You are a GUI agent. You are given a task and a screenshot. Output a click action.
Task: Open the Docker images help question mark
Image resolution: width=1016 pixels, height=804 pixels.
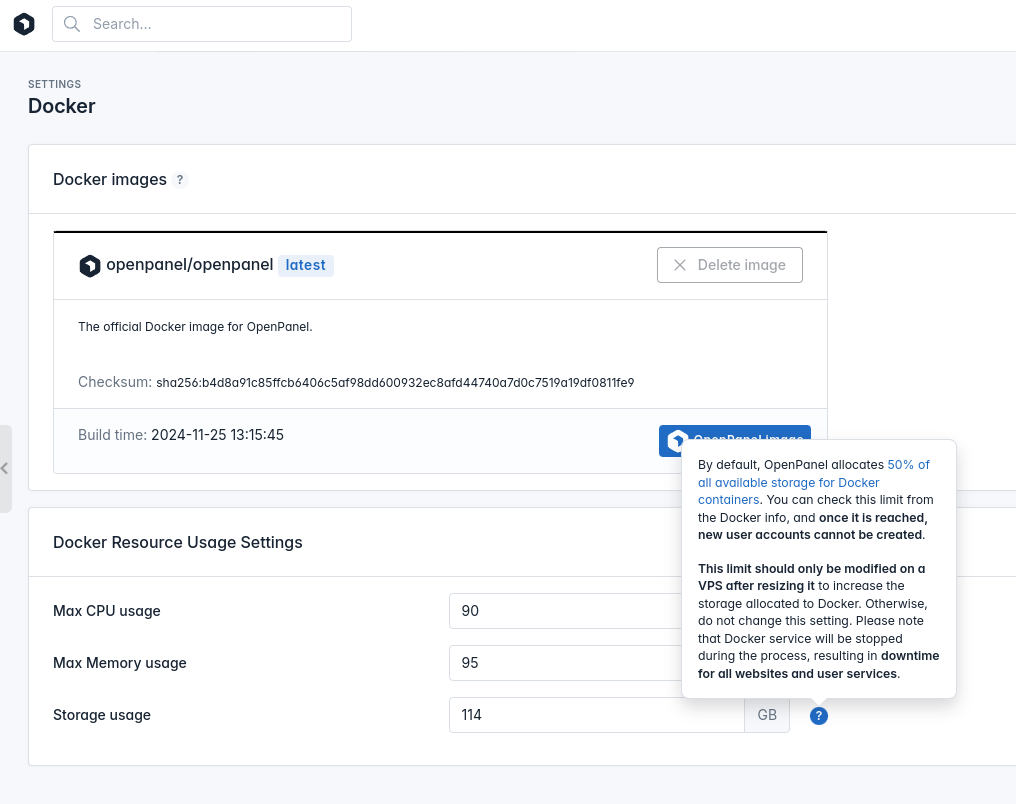tap(180, 179)
